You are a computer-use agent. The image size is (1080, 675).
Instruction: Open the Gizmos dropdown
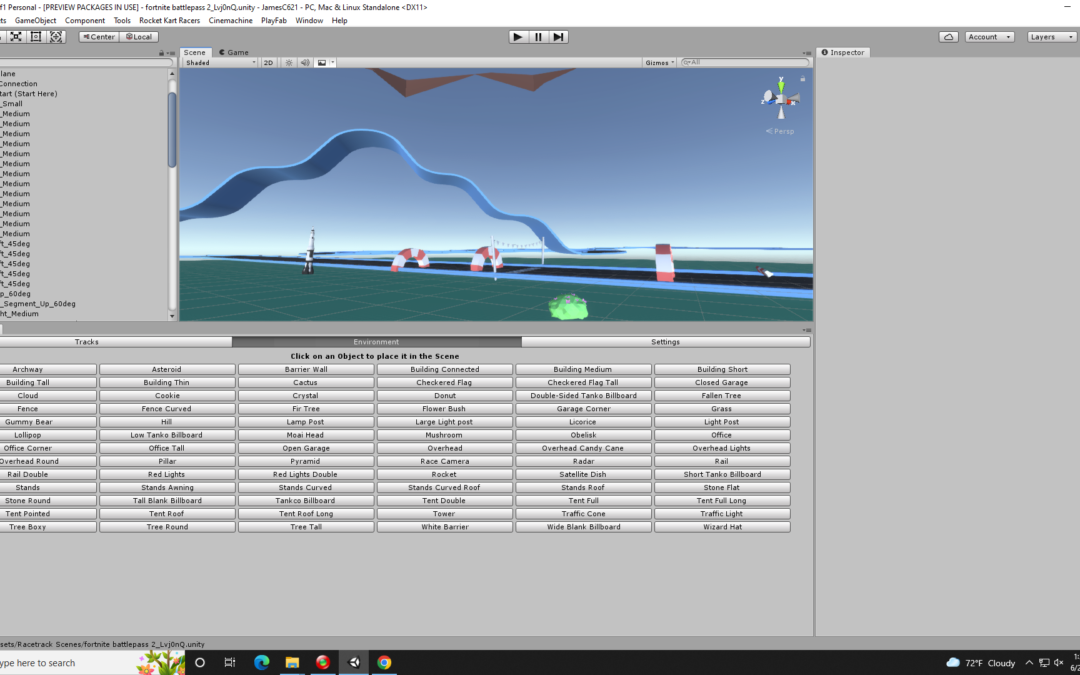[659, 63]
